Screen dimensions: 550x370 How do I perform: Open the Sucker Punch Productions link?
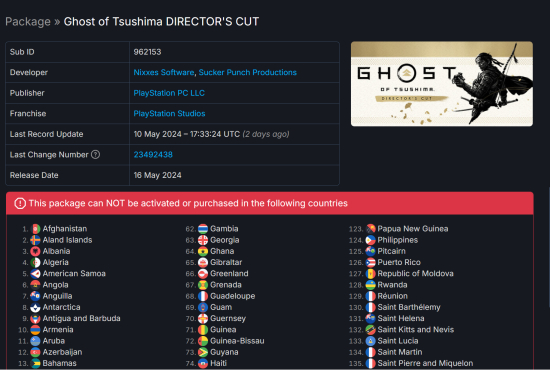click(x=248, y=72)
